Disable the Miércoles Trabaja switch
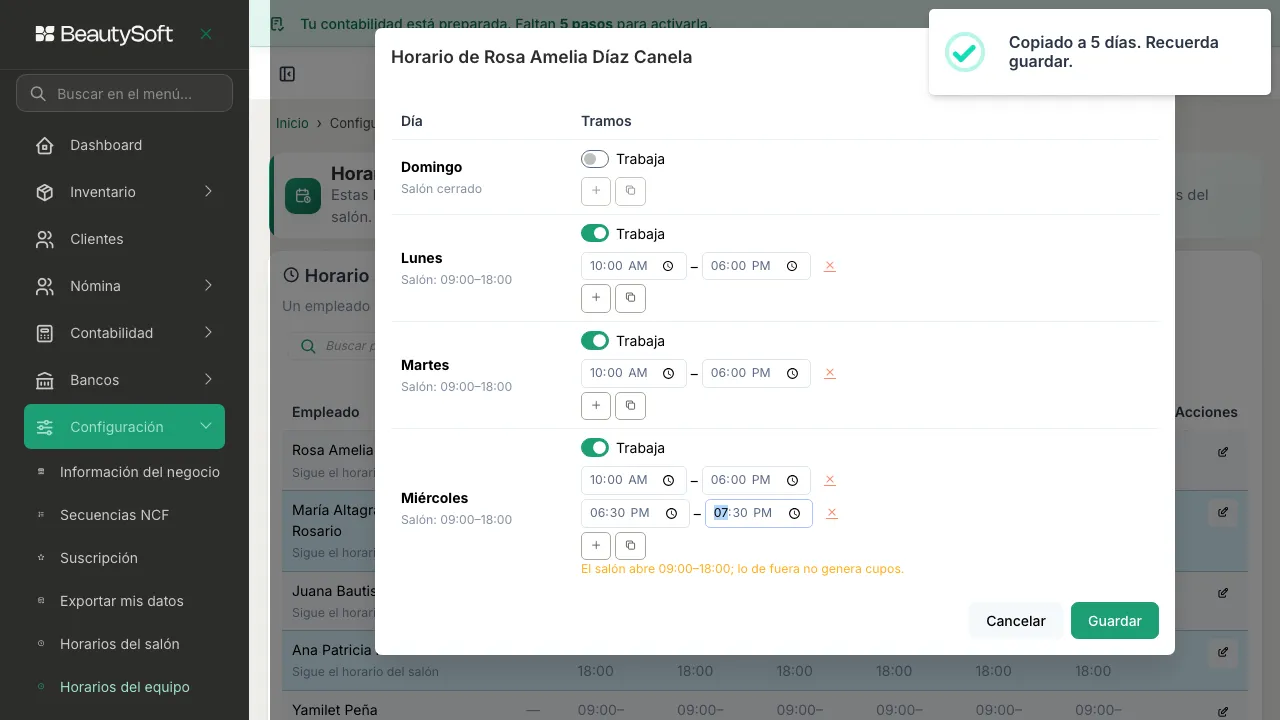The width and height of the screenshot is (1280, 720). (x=595, y=448)
